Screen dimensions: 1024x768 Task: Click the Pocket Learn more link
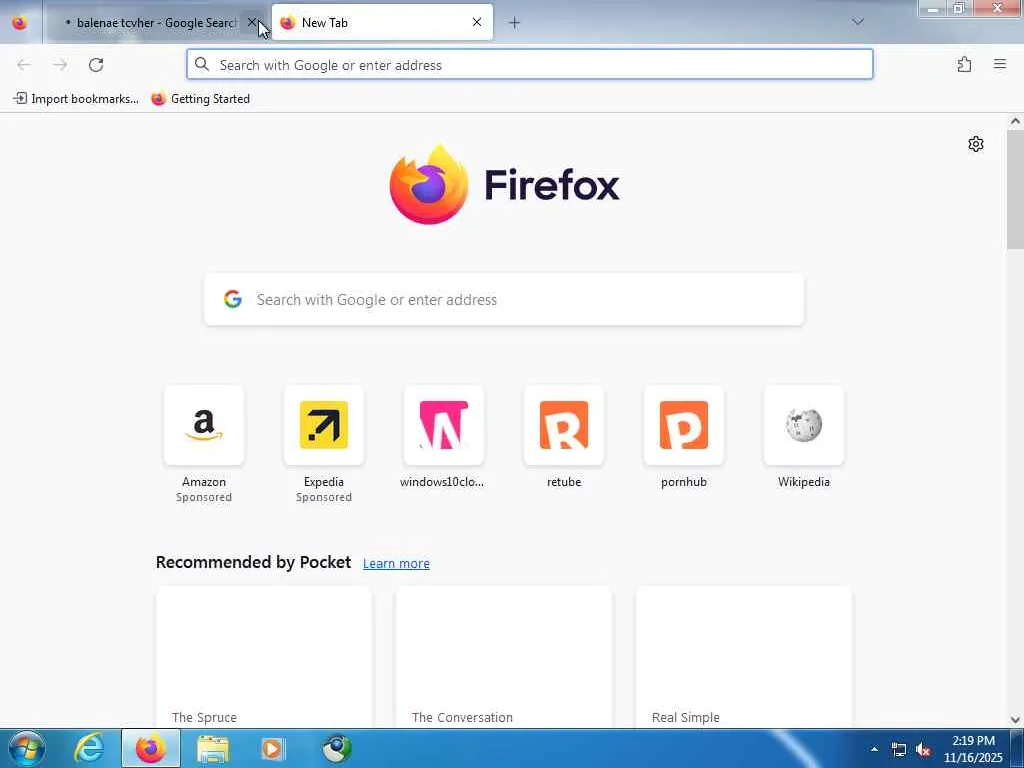pos(396,563)
